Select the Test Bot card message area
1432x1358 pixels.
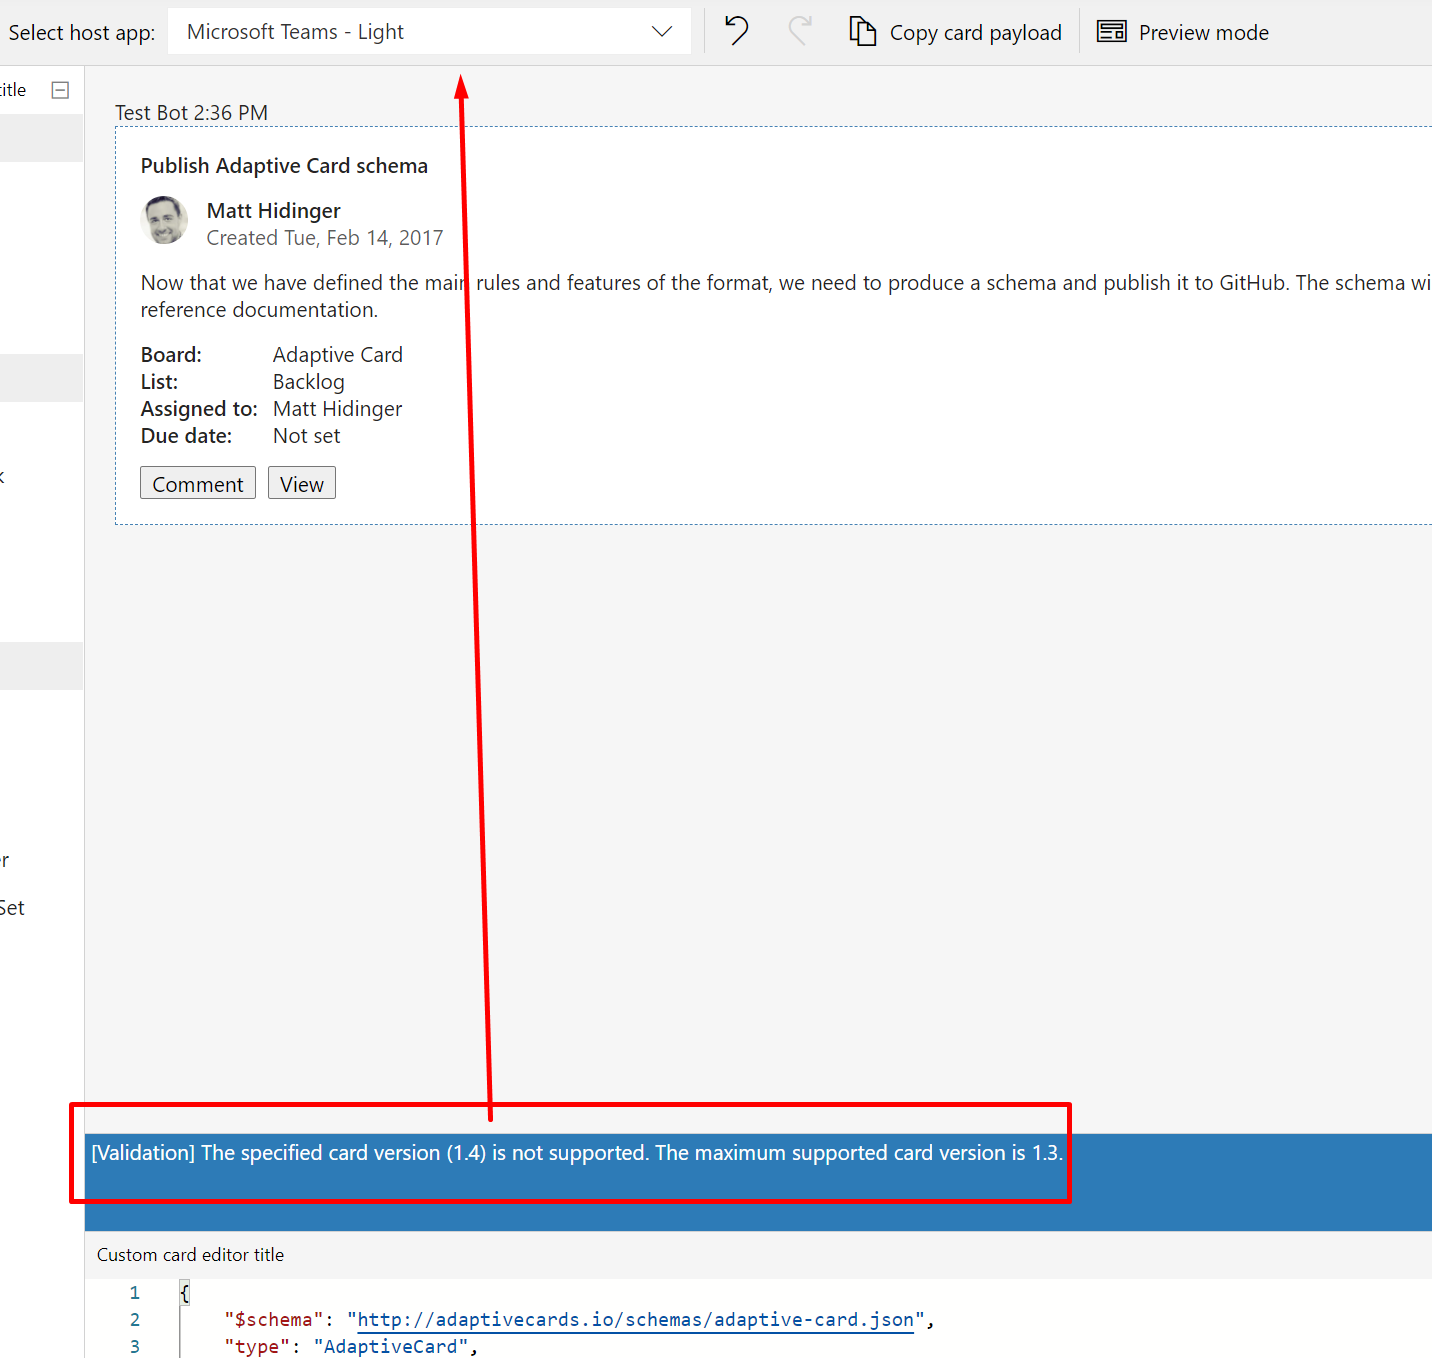coord(192,112)
